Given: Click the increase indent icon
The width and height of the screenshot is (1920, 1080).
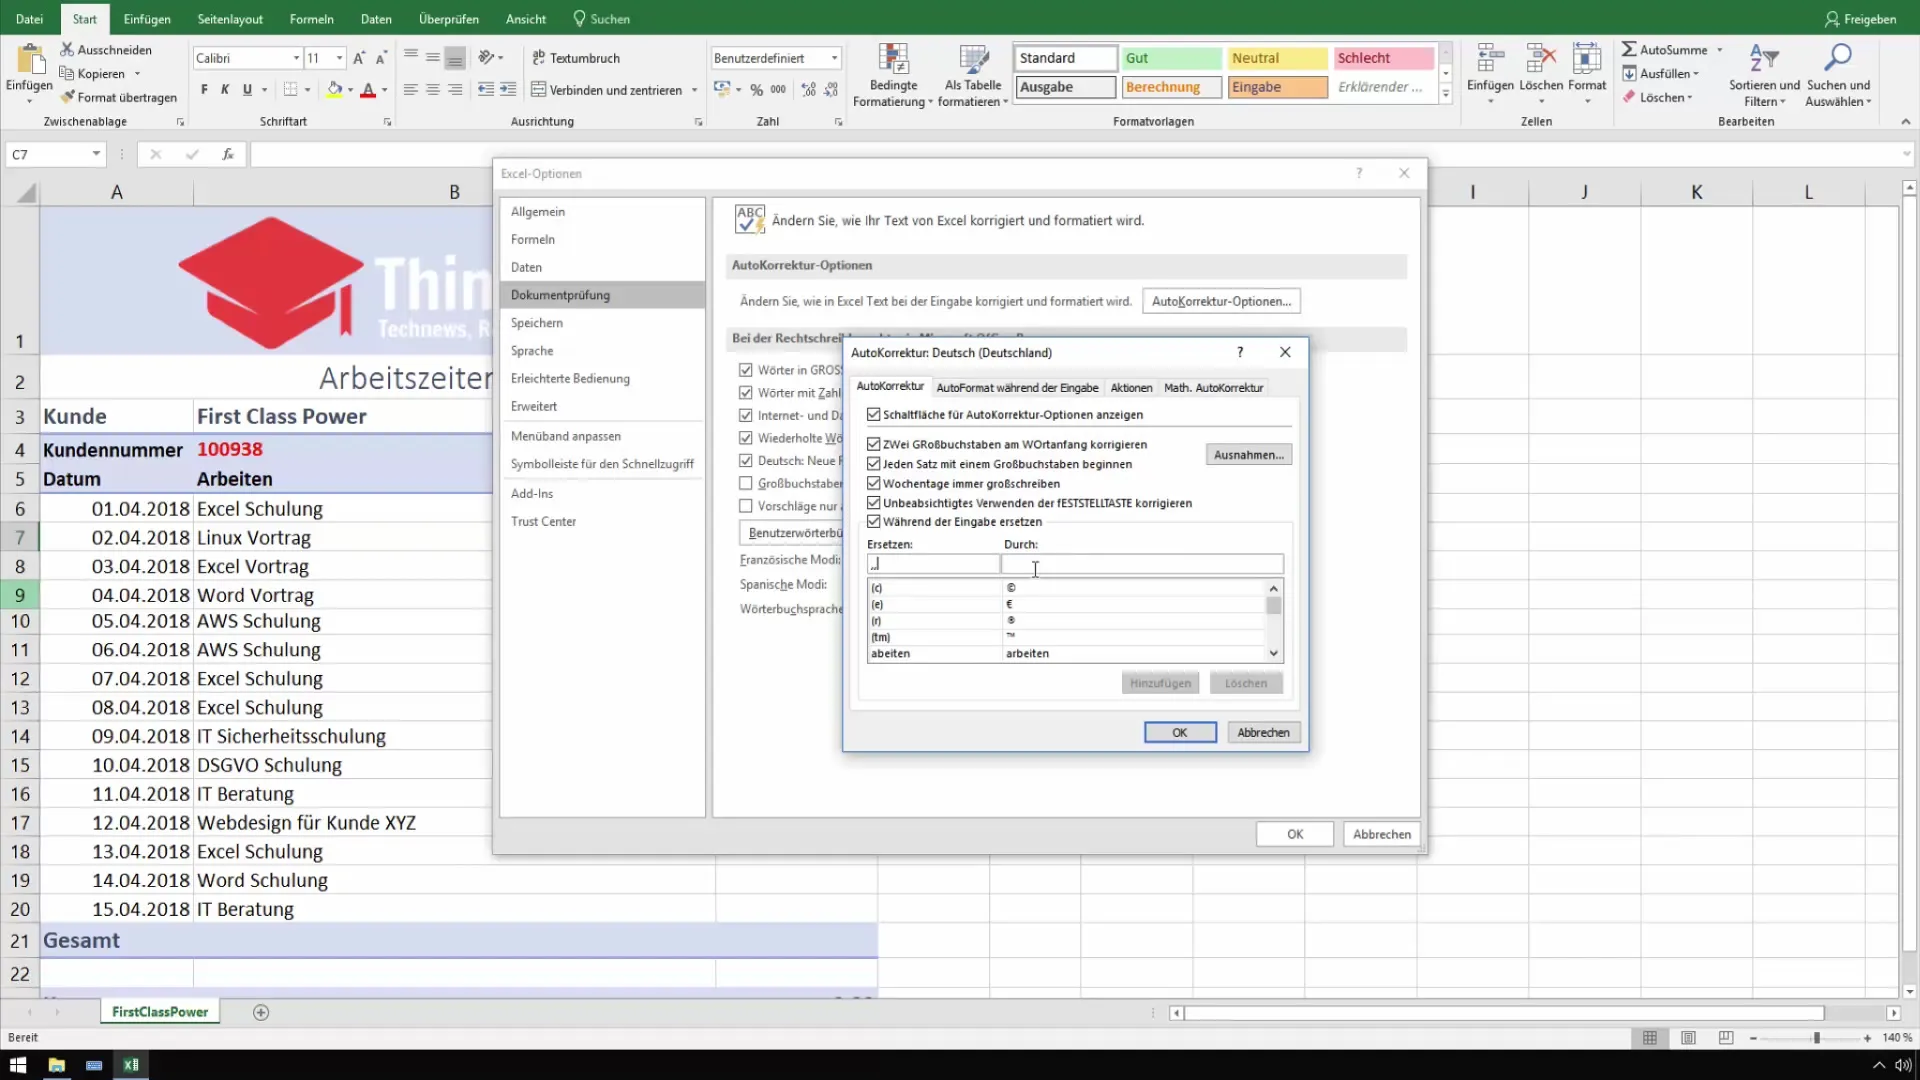Looking at the screenshot, I should (508, 90).
